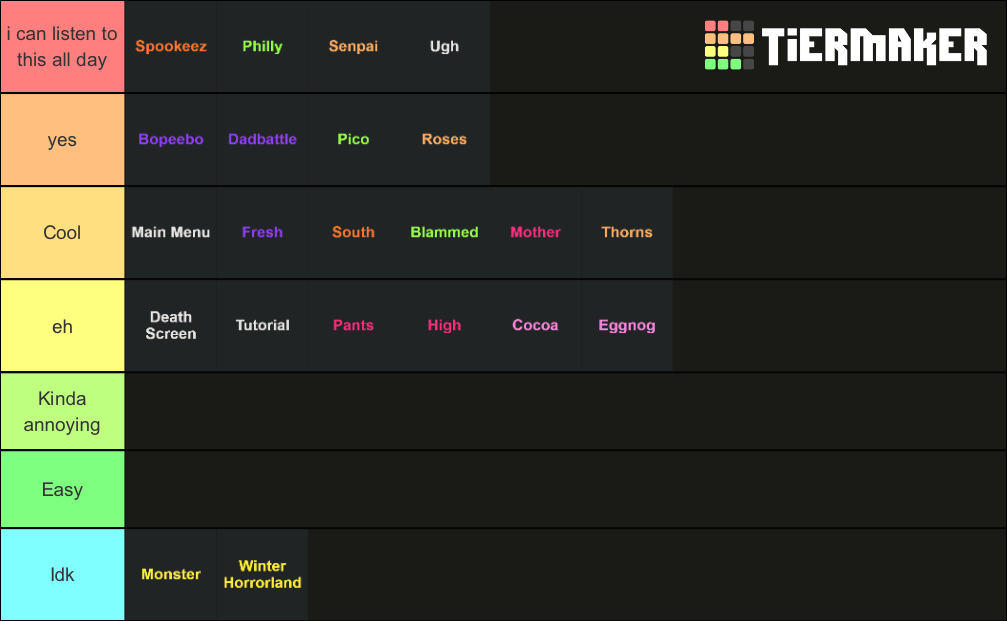The height and width of the screenshot is (621, 1007).
Task: Select the Blammed tile in the Cool tier
Action: pyautogui.click(x=444, y=232)
